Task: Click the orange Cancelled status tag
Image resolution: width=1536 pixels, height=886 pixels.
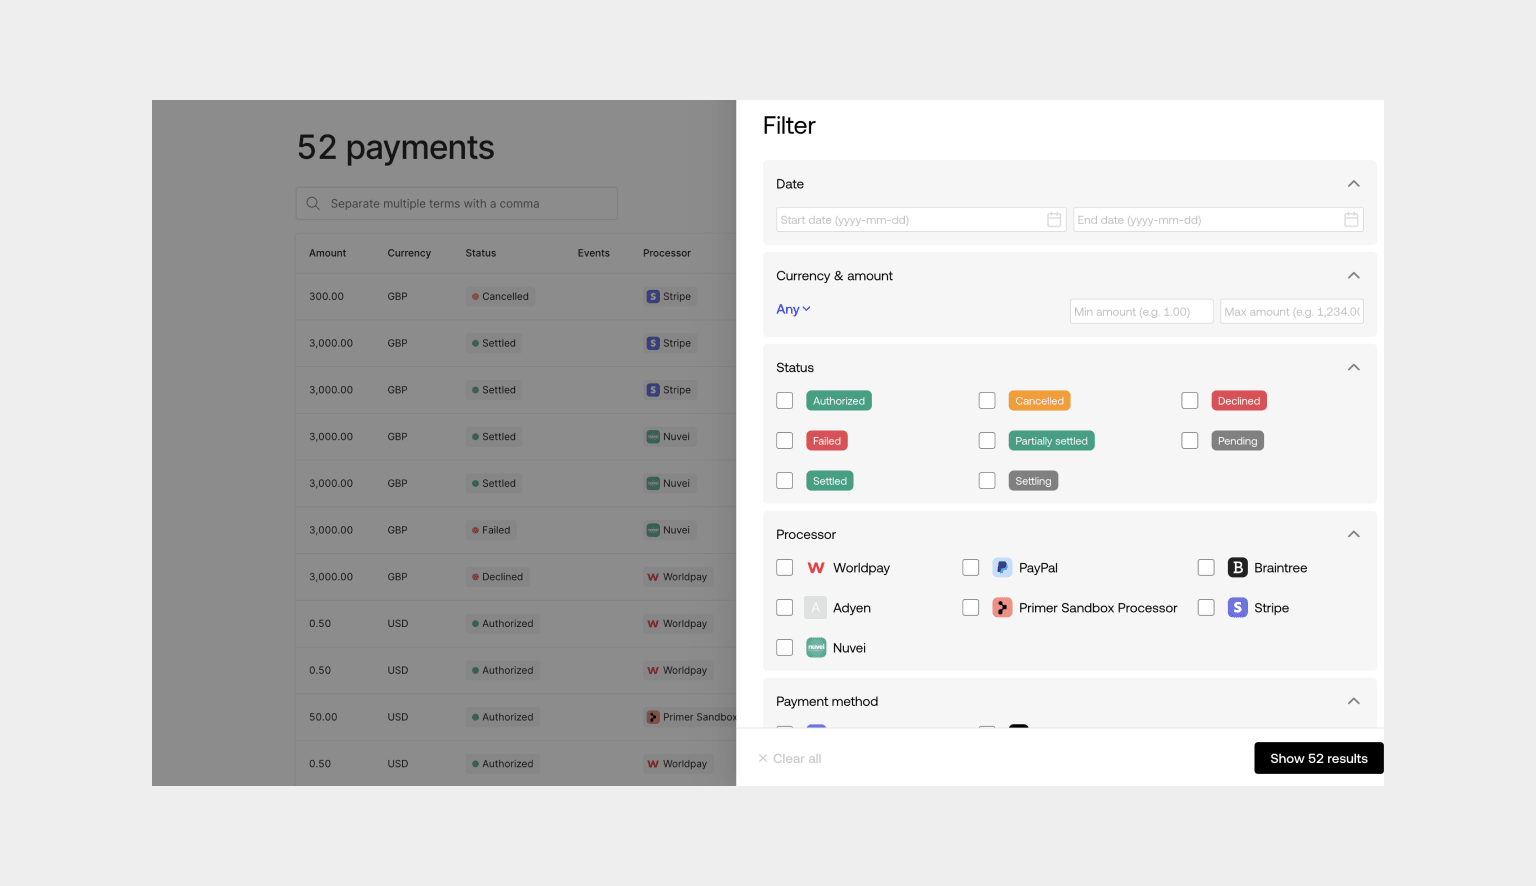Action: point(1040,401)
